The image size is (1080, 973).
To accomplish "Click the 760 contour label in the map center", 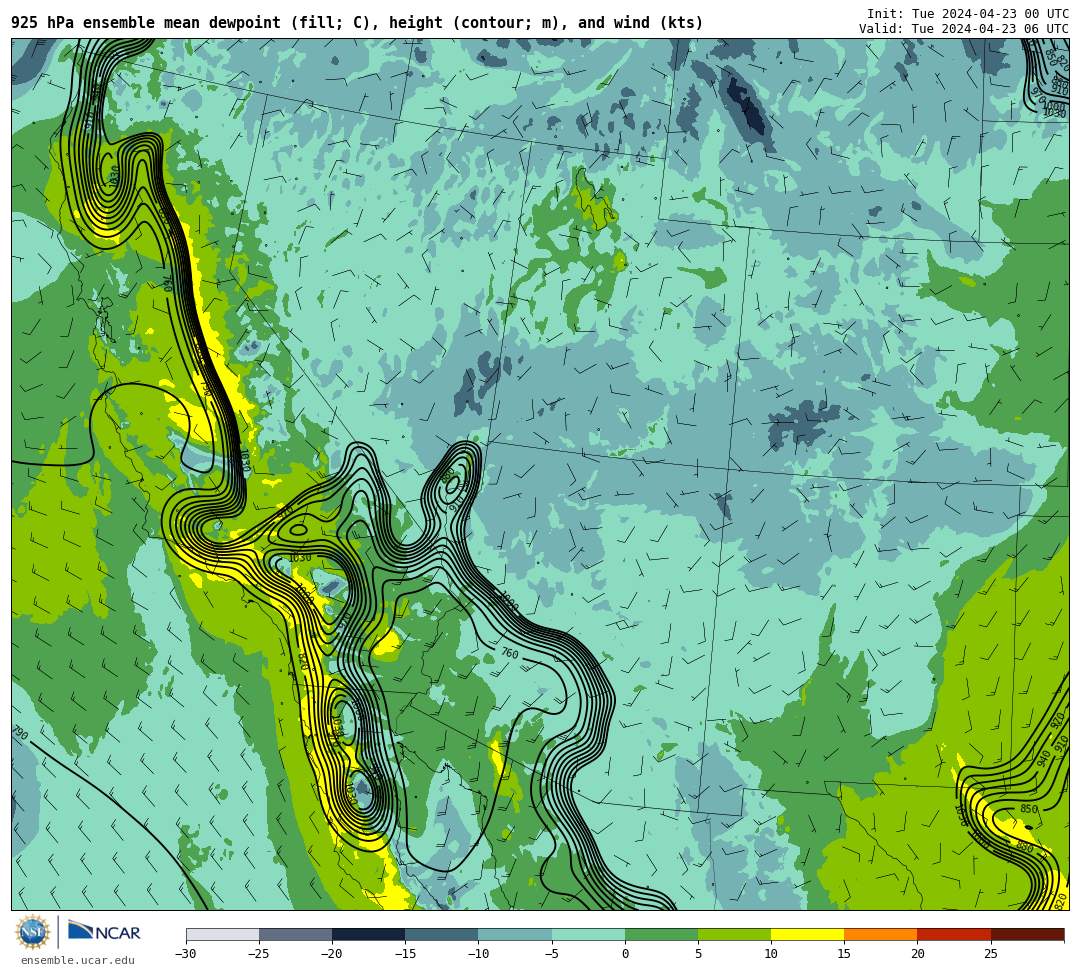I will pyautogui.click(x=510, y=653).
